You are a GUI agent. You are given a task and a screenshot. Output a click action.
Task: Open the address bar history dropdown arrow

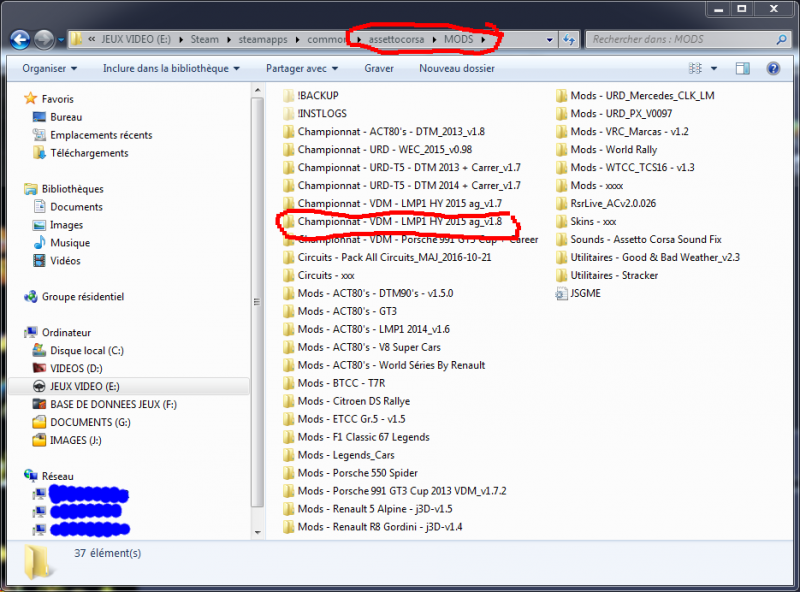[549, 40]
